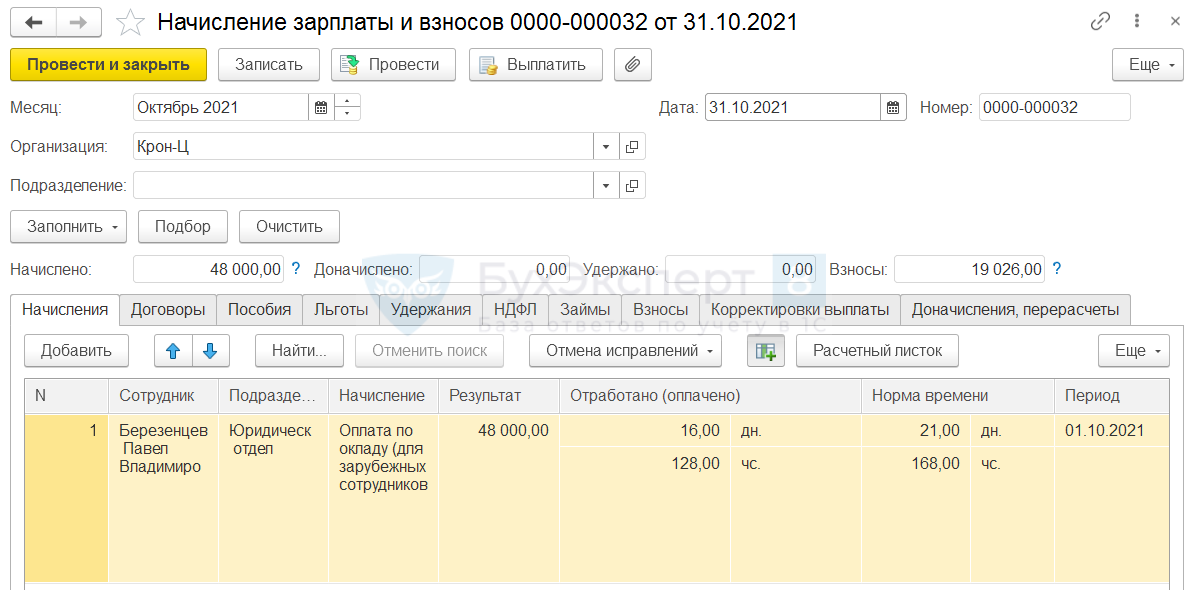Open the Организация selection form icon
Screen dimensions: 1188x590
(632, 147)
